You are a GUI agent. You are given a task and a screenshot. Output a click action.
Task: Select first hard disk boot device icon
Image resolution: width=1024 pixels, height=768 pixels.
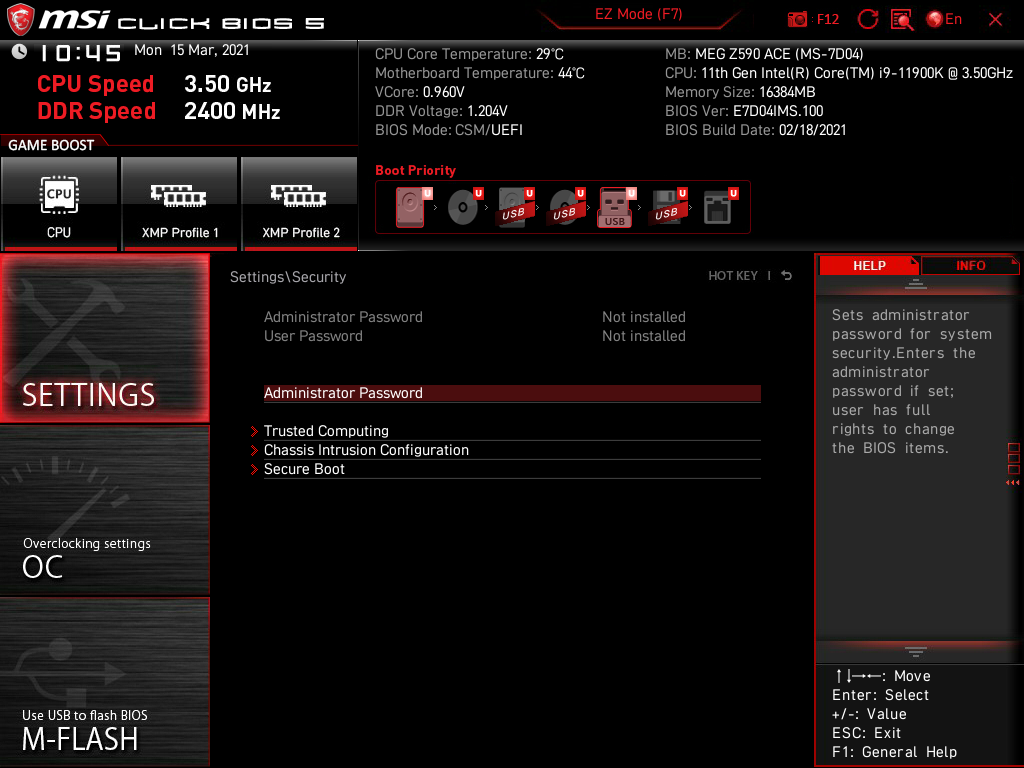411,207
